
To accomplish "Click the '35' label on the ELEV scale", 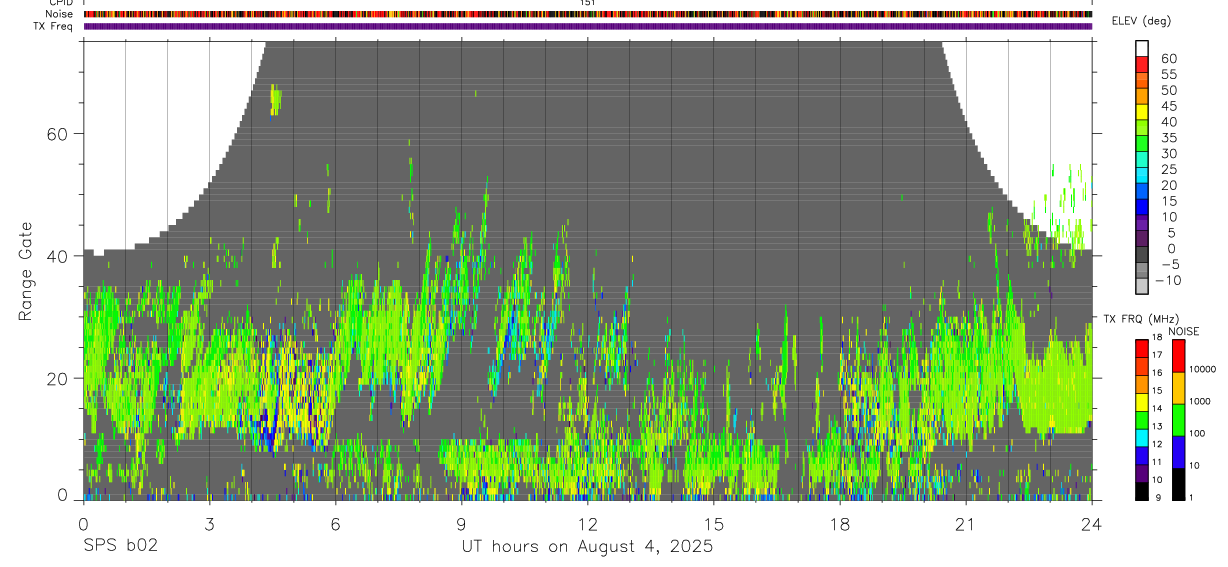I will coord(1168,138).
